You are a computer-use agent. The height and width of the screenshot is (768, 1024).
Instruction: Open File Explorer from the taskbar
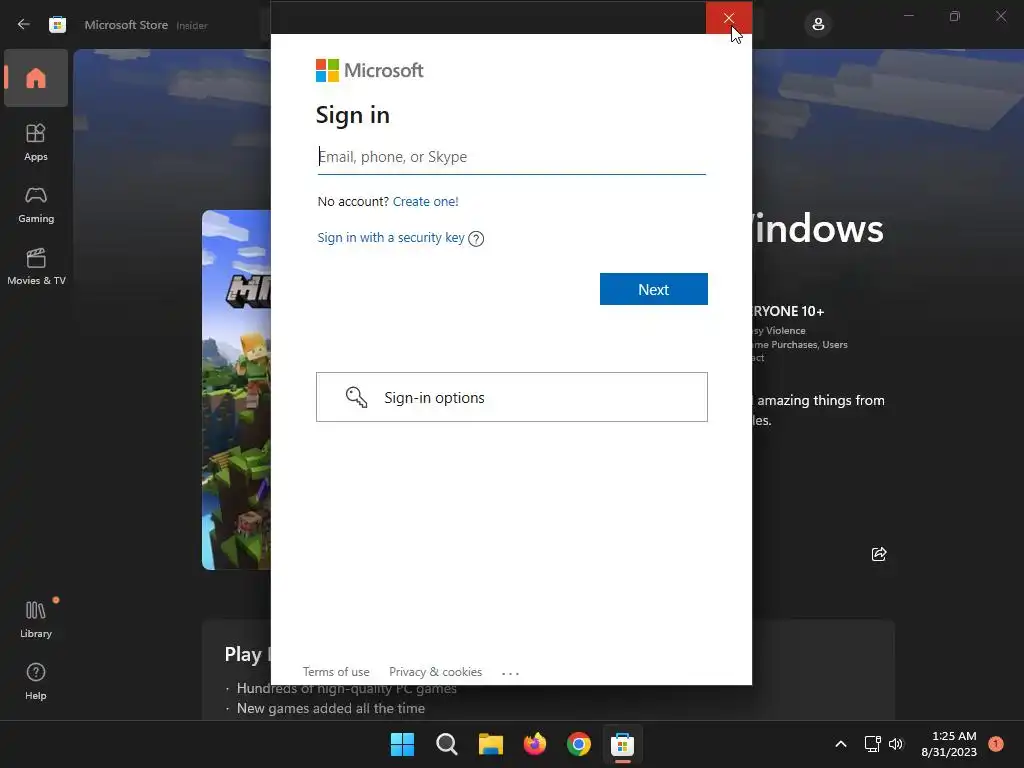coord(490,744)
